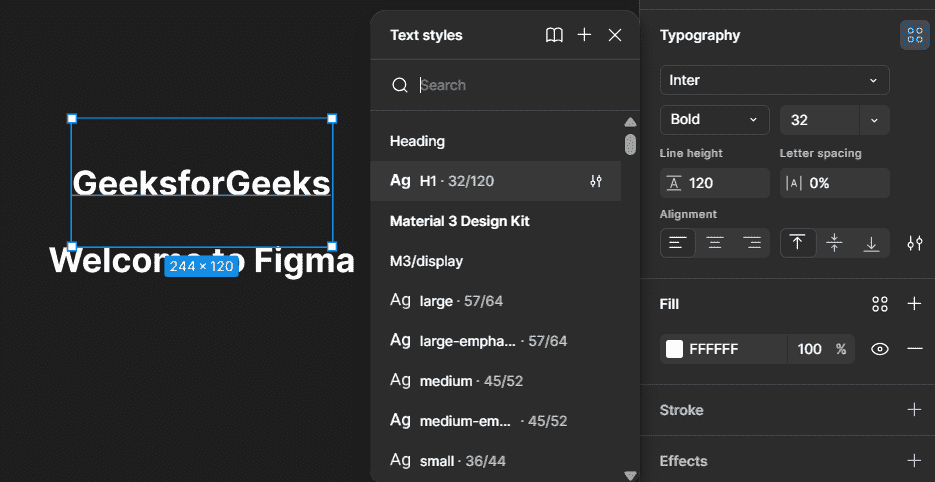This screenshot has height=482, width=935.
Task: Click top-right selection handle
Action: (332, 119)
